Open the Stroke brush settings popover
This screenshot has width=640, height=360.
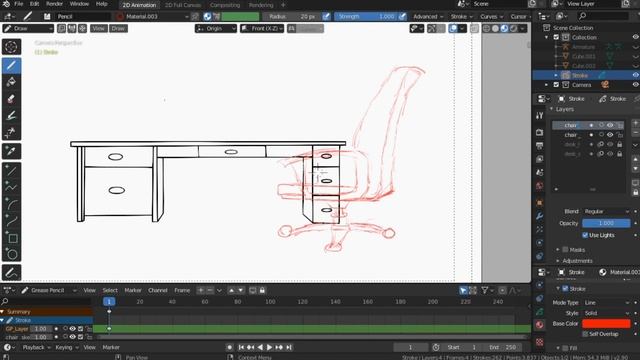461,16
